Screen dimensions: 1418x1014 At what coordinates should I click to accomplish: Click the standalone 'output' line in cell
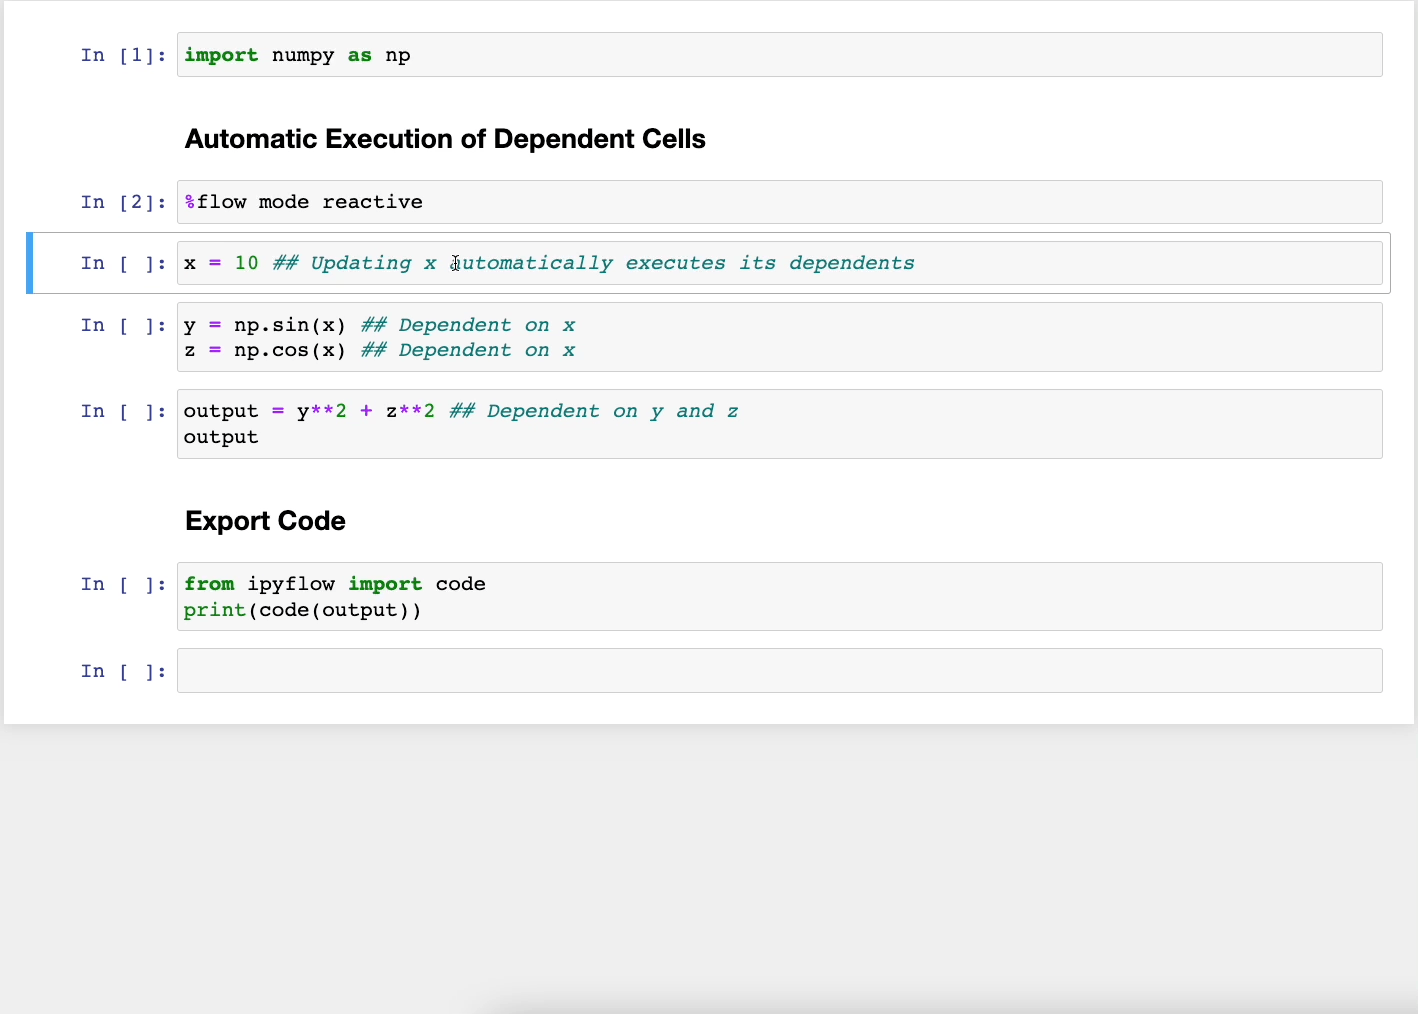[x=221, y=437]
